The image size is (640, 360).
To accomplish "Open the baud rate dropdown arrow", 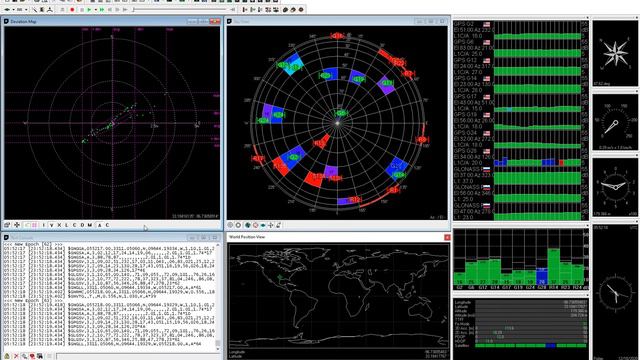I will (26, 9).
